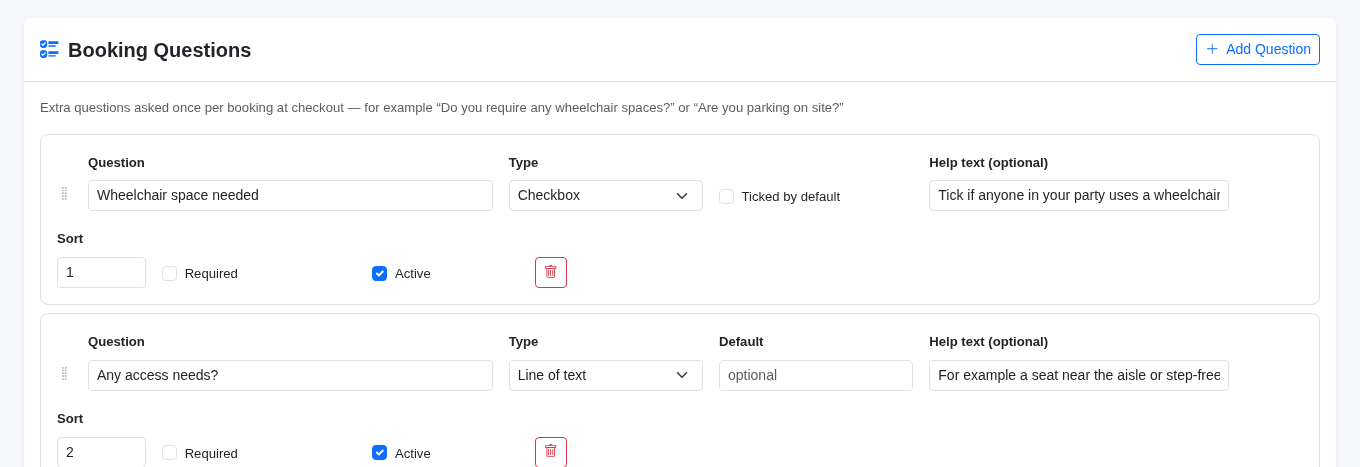This screenshot has height=467, width=1360.
Task: Edit help text about wheelchair users
Action: click(x=1078, y=195)
